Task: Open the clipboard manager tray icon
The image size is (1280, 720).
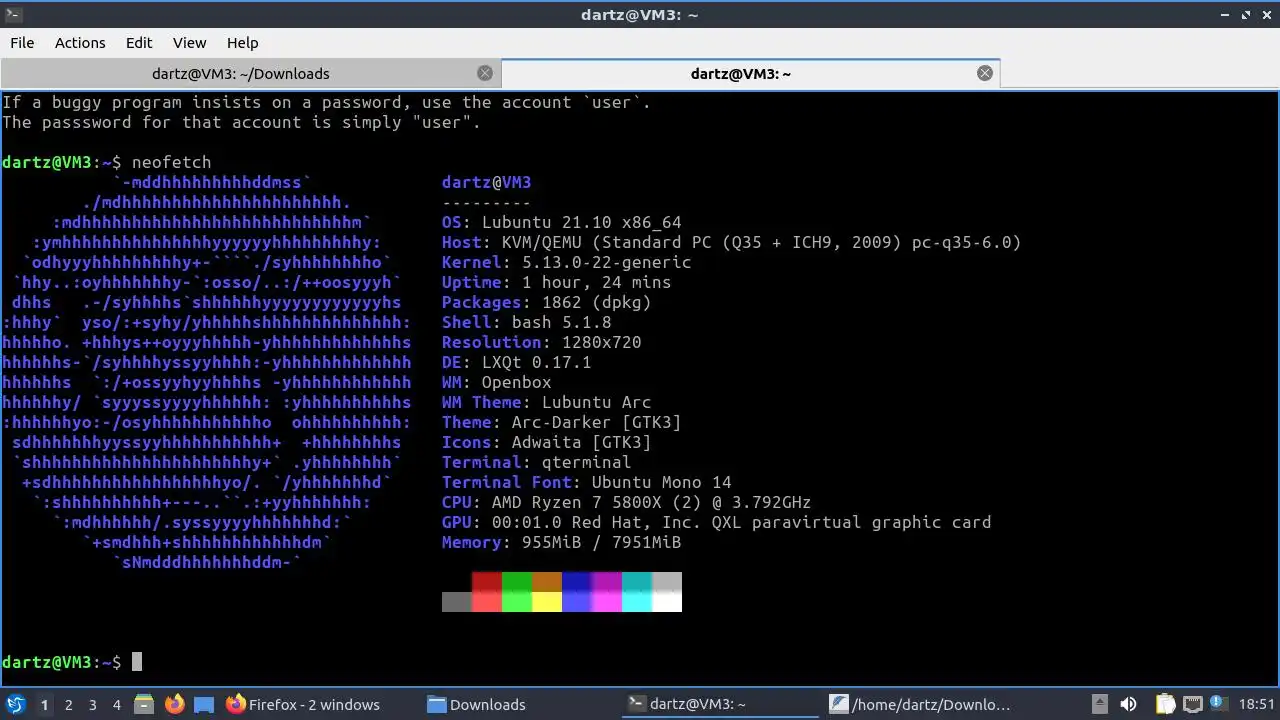Action: tap(1165, 704)
